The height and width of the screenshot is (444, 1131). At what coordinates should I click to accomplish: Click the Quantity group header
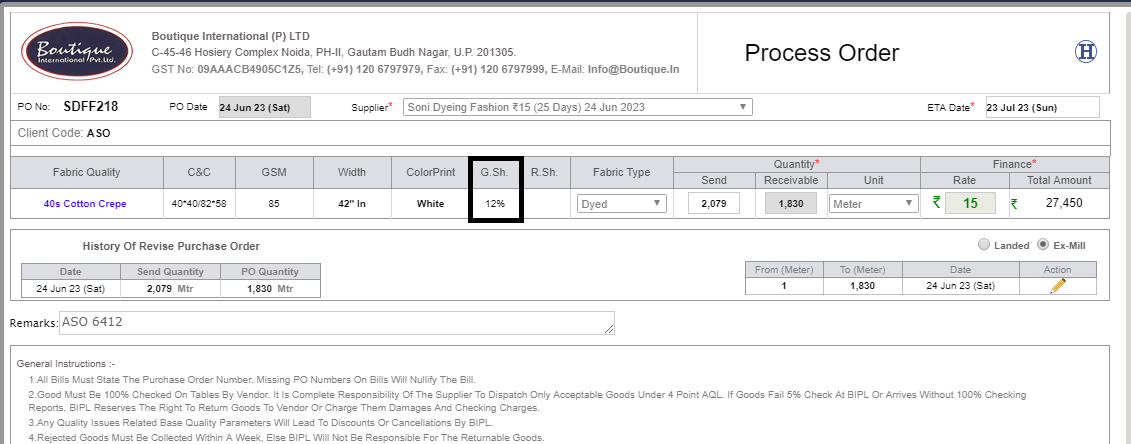[796, 164]
